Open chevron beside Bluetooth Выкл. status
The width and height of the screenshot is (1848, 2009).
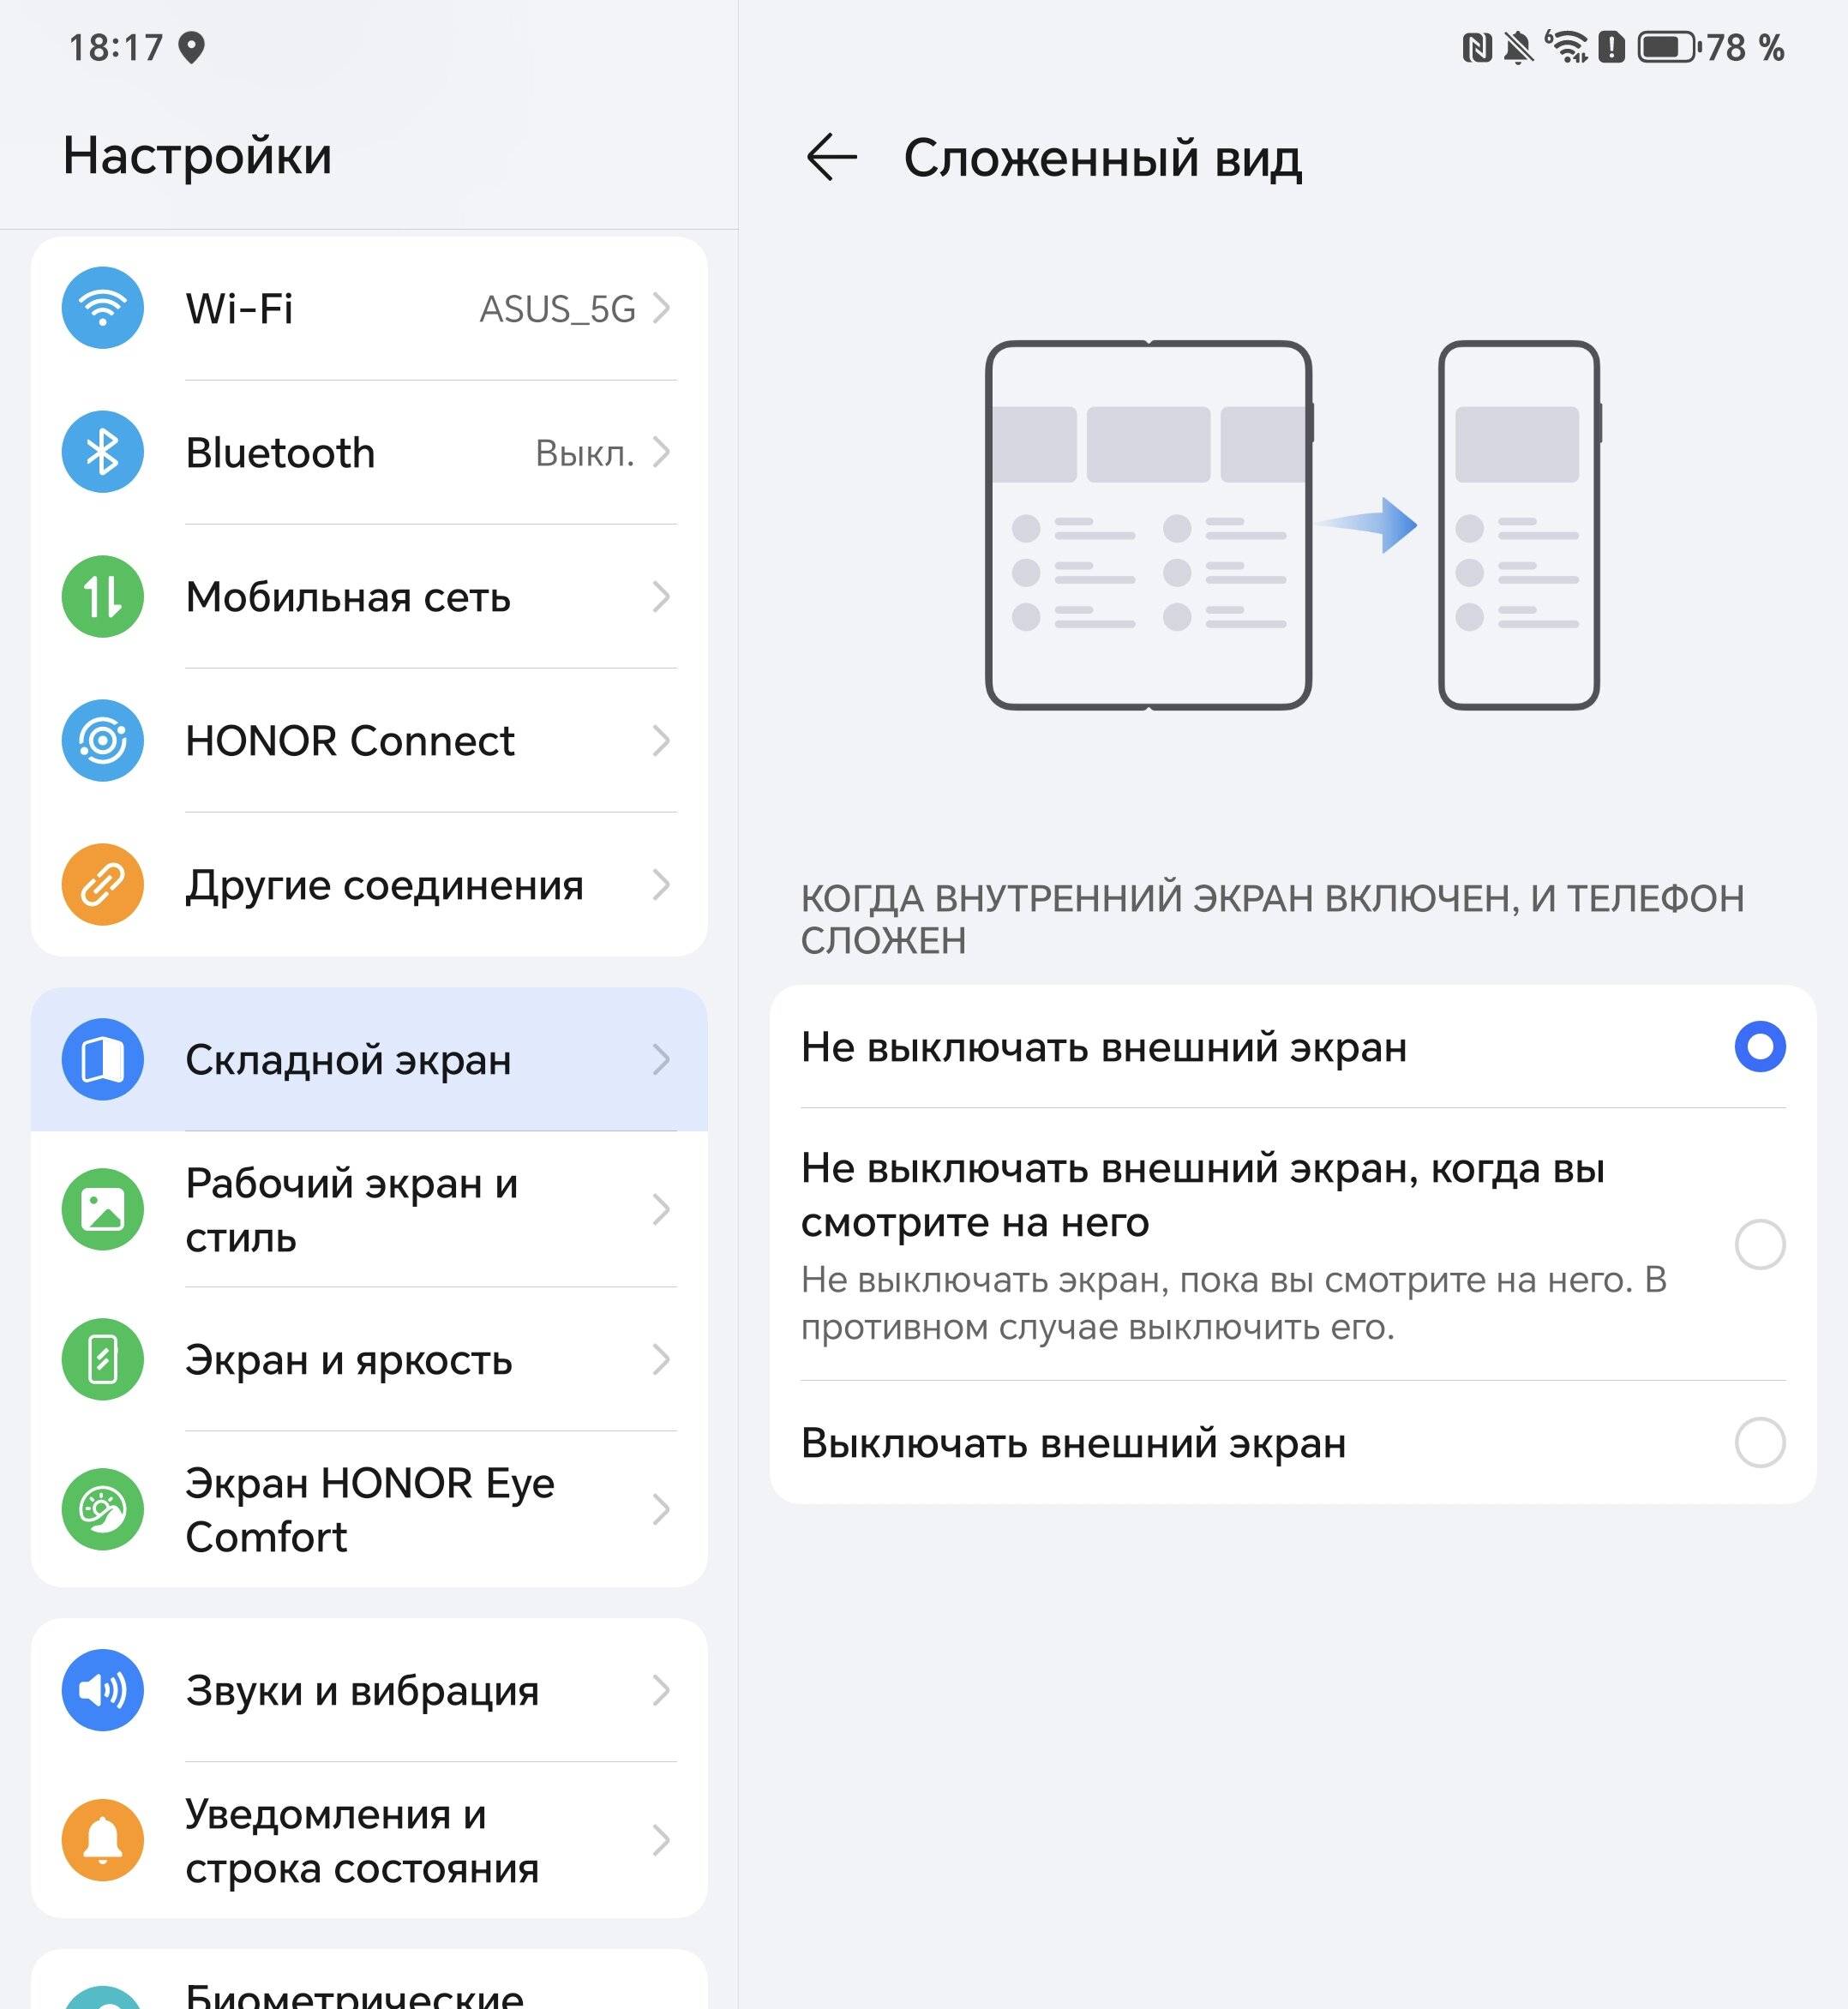click(x=661, y=452)
